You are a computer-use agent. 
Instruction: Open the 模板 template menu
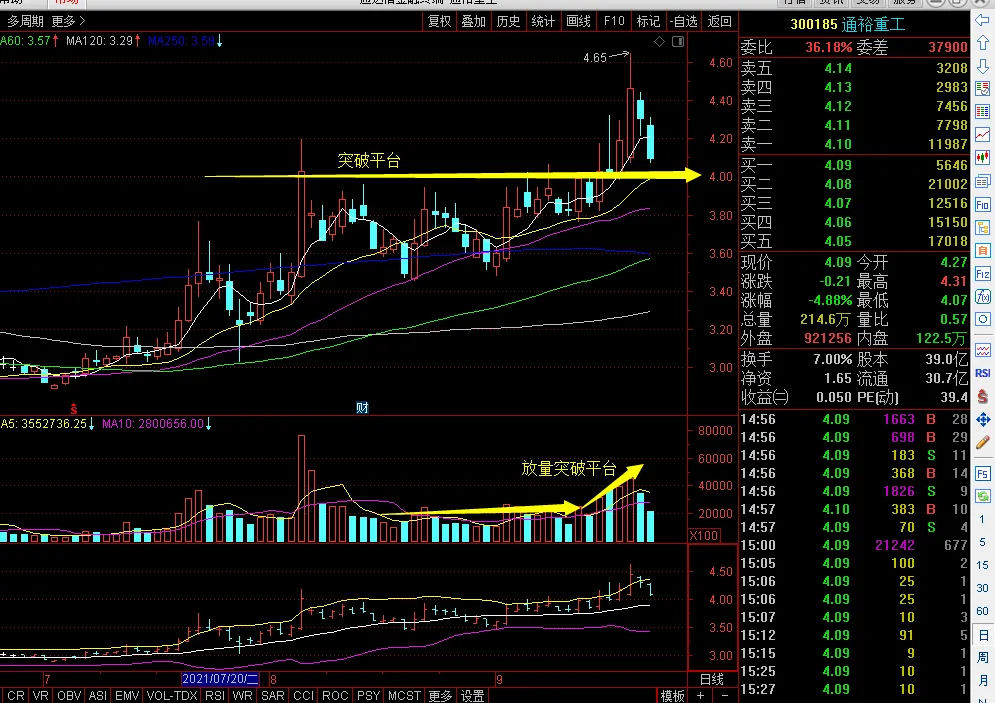[673, 696]
